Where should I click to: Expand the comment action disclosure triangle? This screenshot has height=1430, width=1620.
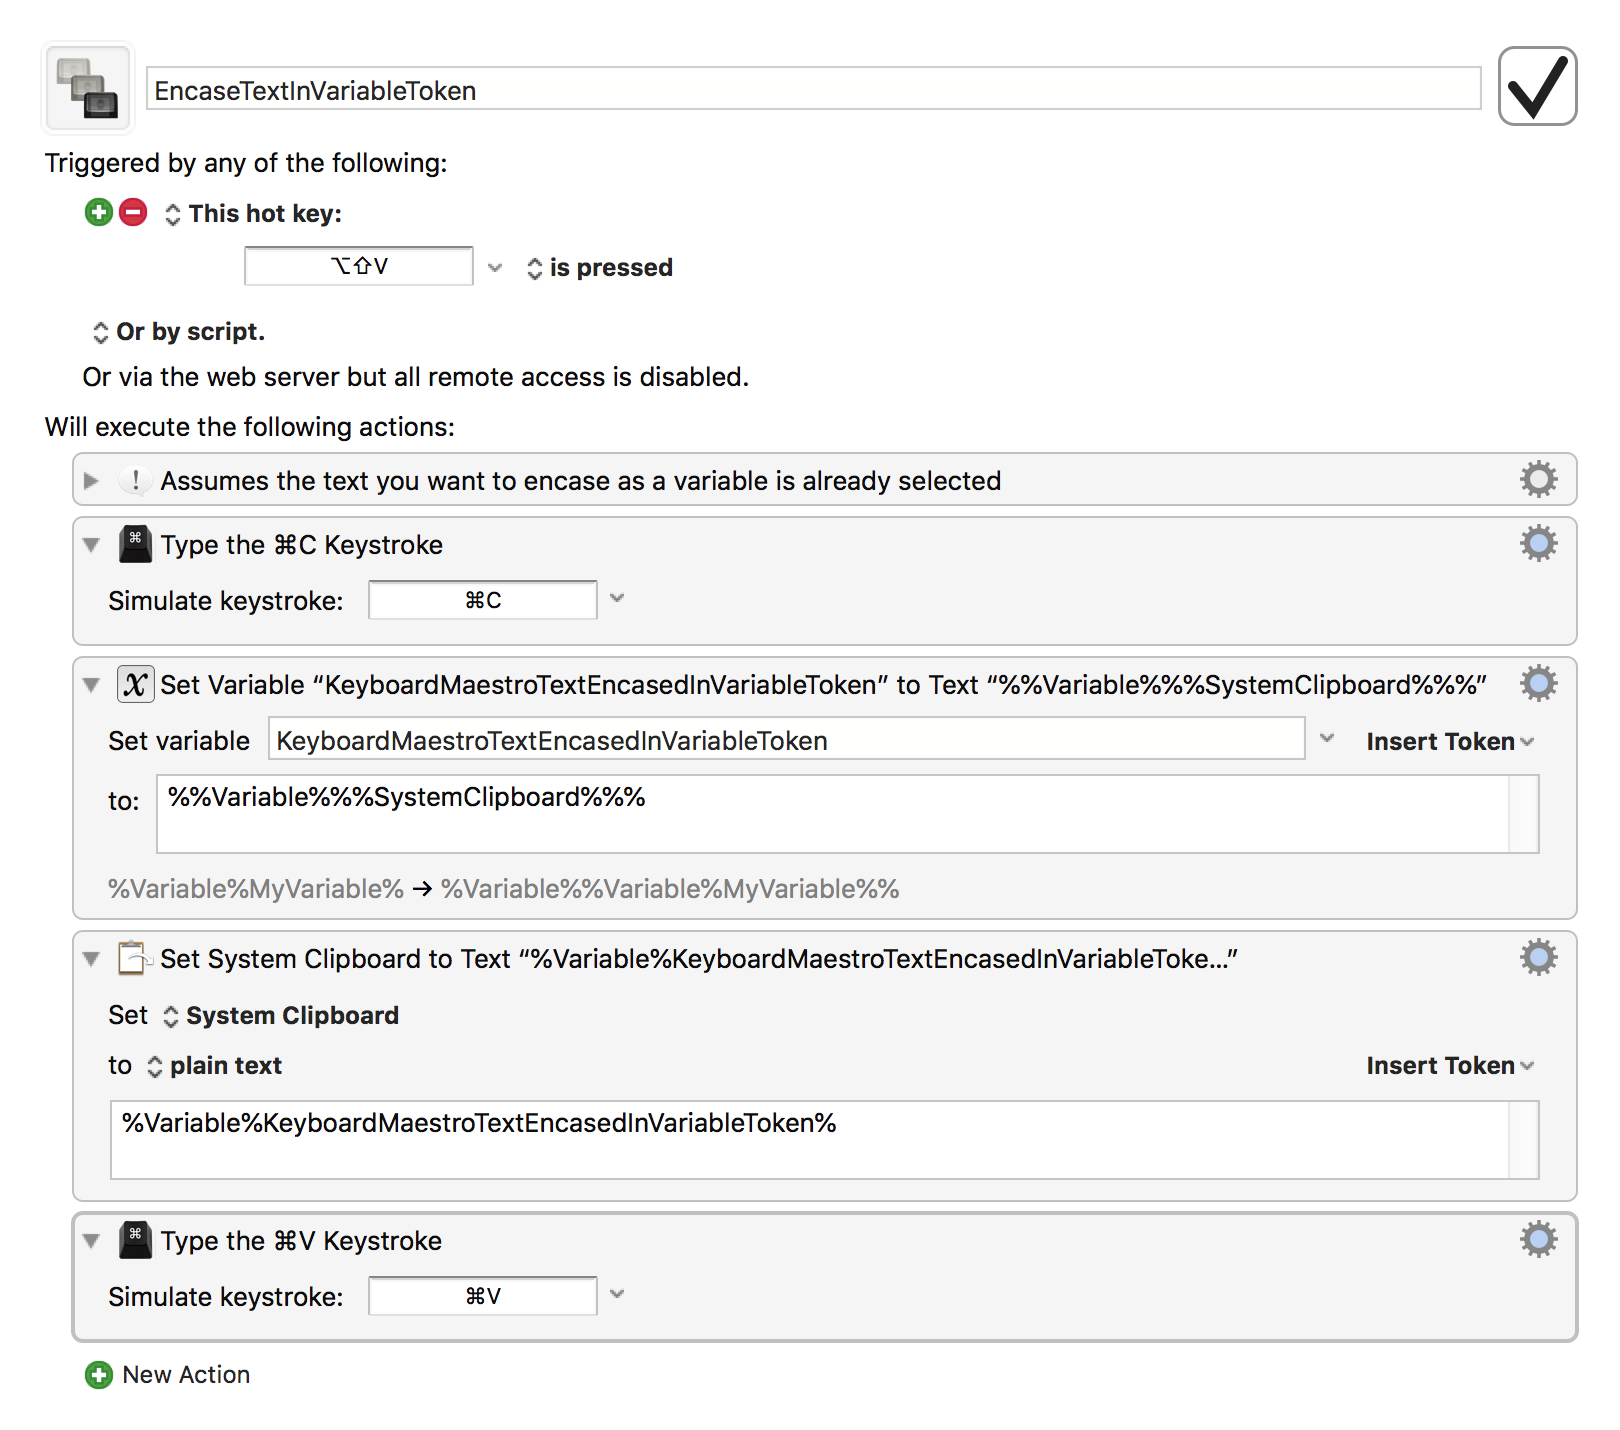[91, 480]
